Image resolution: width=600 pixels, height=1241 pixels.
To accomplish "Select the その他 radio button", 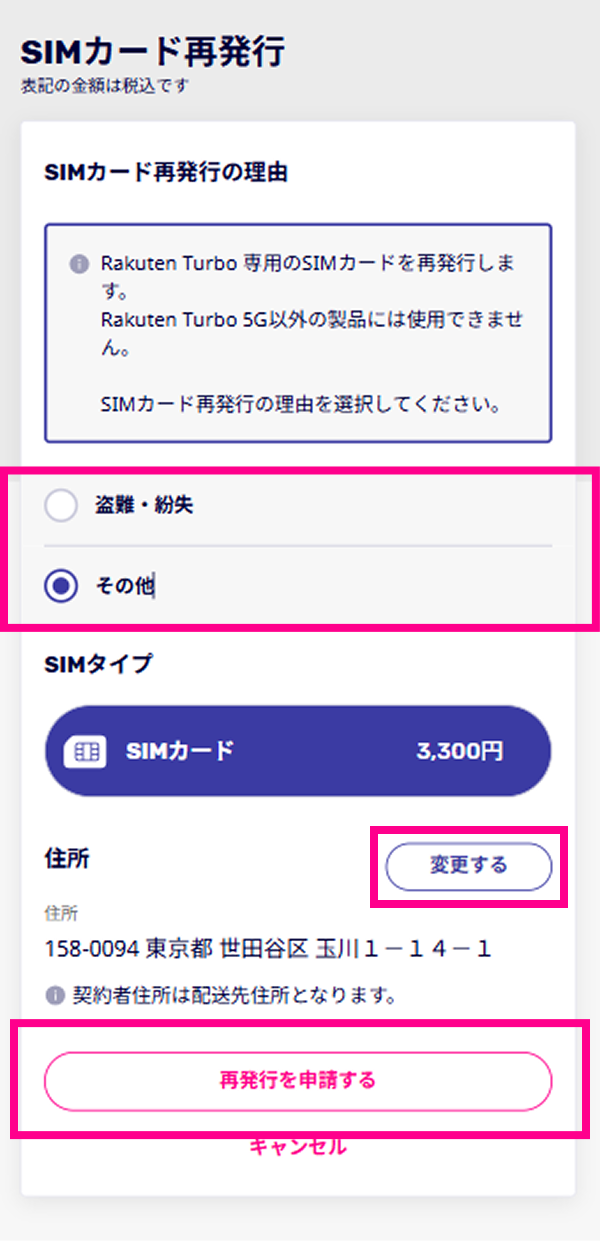I will pyautogui.click(x=61, y=587).
